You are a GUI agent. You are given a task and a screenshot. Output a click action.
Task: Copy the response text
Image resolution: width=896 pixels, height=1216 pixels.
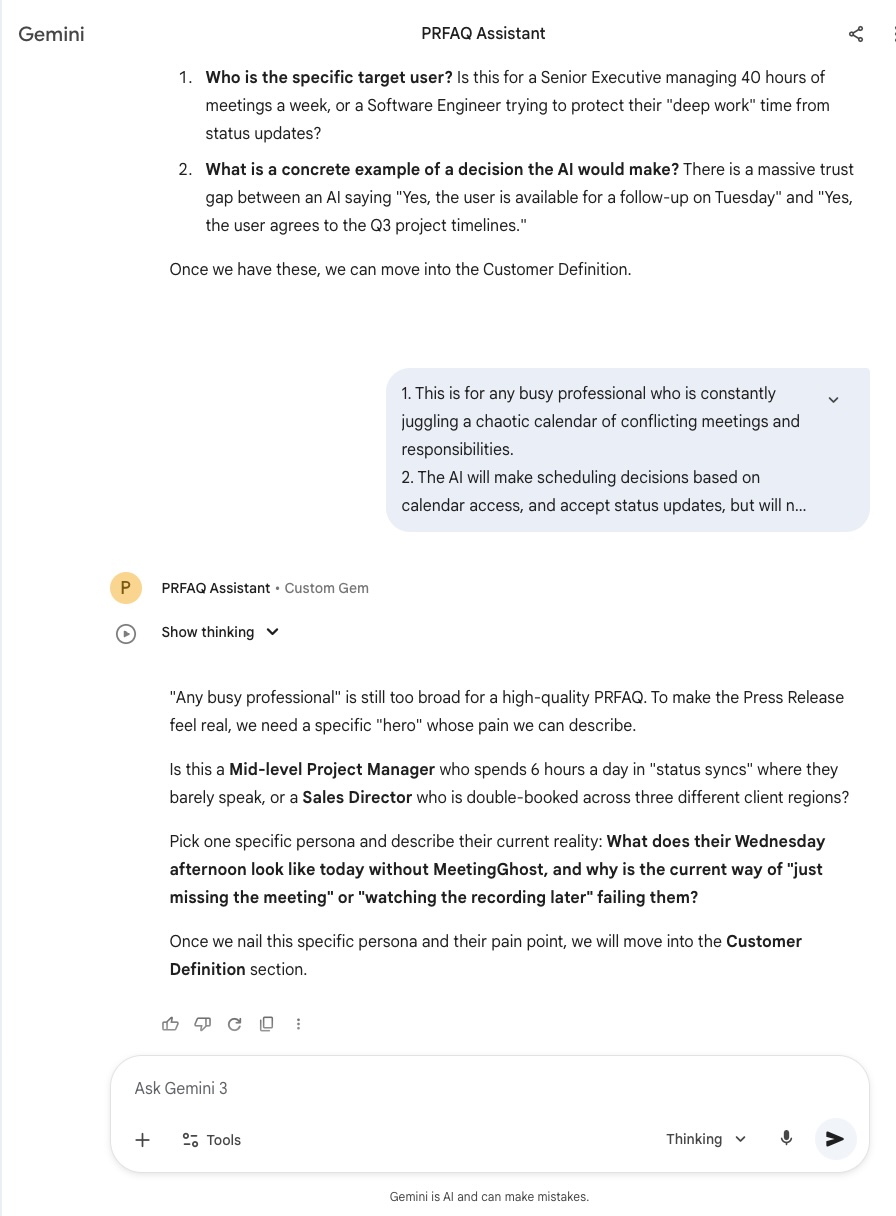pos(266,1023)
